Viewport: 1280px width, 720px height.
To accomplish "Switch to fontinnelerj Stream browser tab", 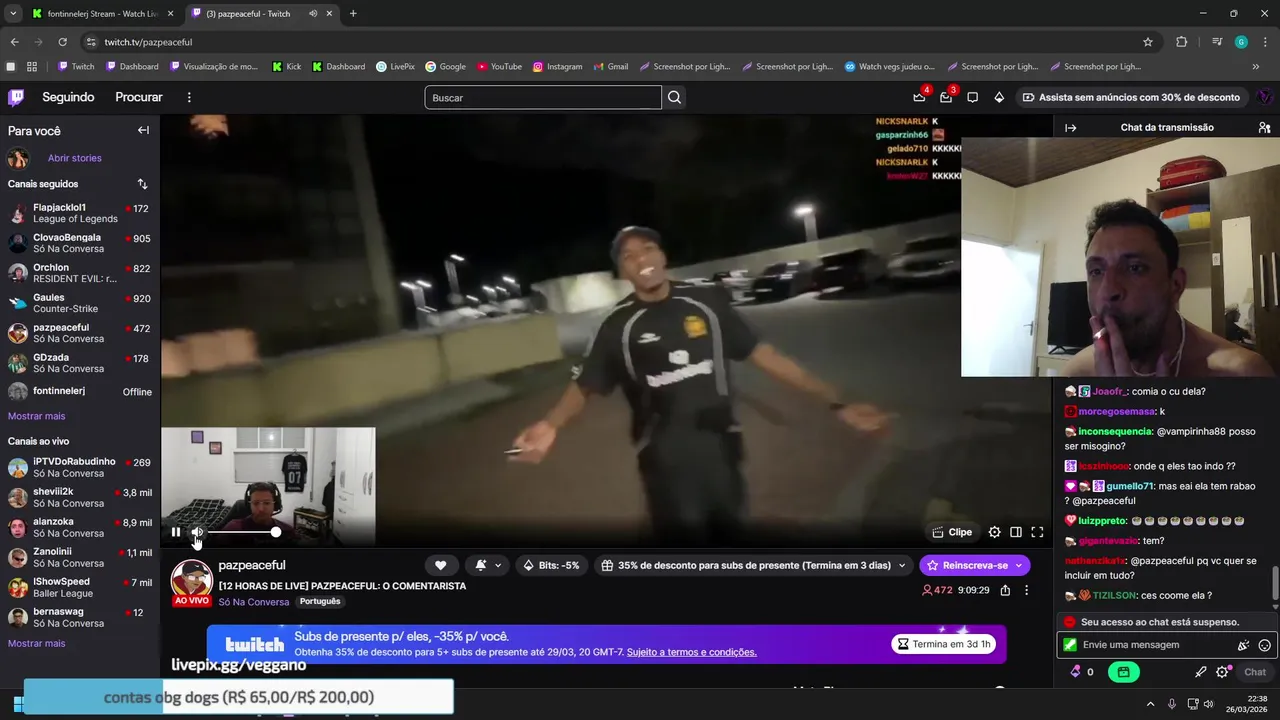I will click(x=103, y=14).
